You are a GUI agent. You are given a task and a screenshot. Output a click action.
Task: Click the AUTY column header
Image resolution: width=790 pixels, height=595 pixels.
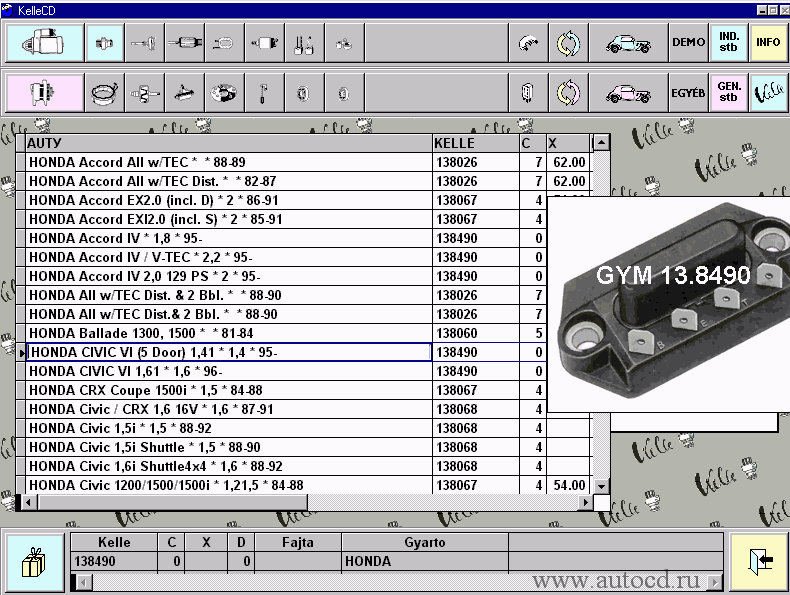229,143
